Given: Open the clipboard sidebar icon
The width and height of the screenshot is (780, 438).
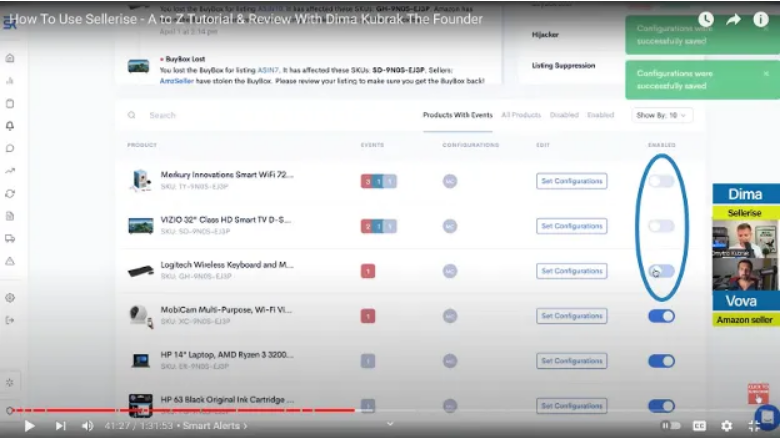Looking at the screenshot, I should point(10,104).
